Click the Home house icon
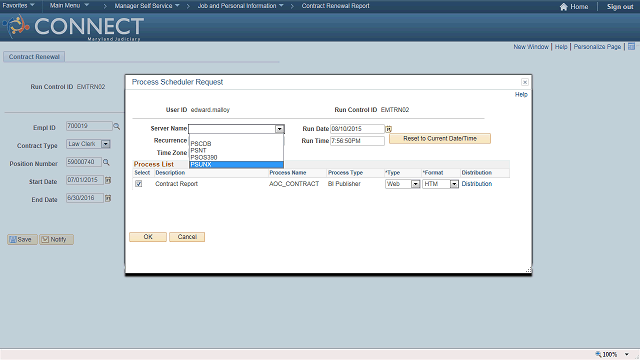Viewport: 640px width, 360px height. 564,7
